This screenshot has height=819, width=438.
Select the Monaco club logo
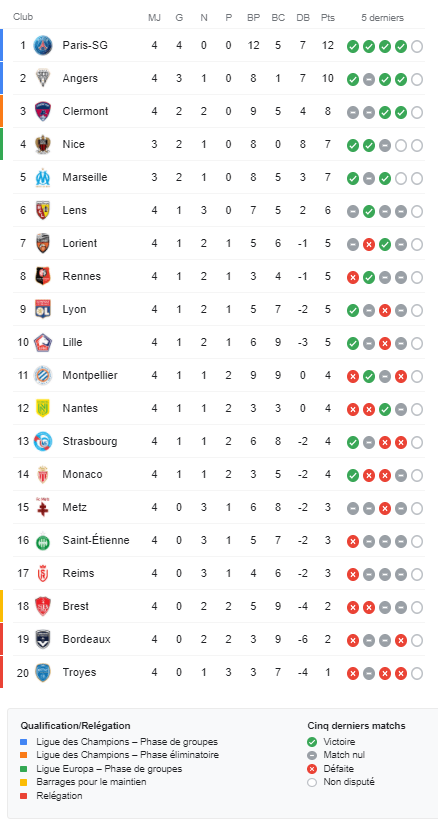pos(43,474)
